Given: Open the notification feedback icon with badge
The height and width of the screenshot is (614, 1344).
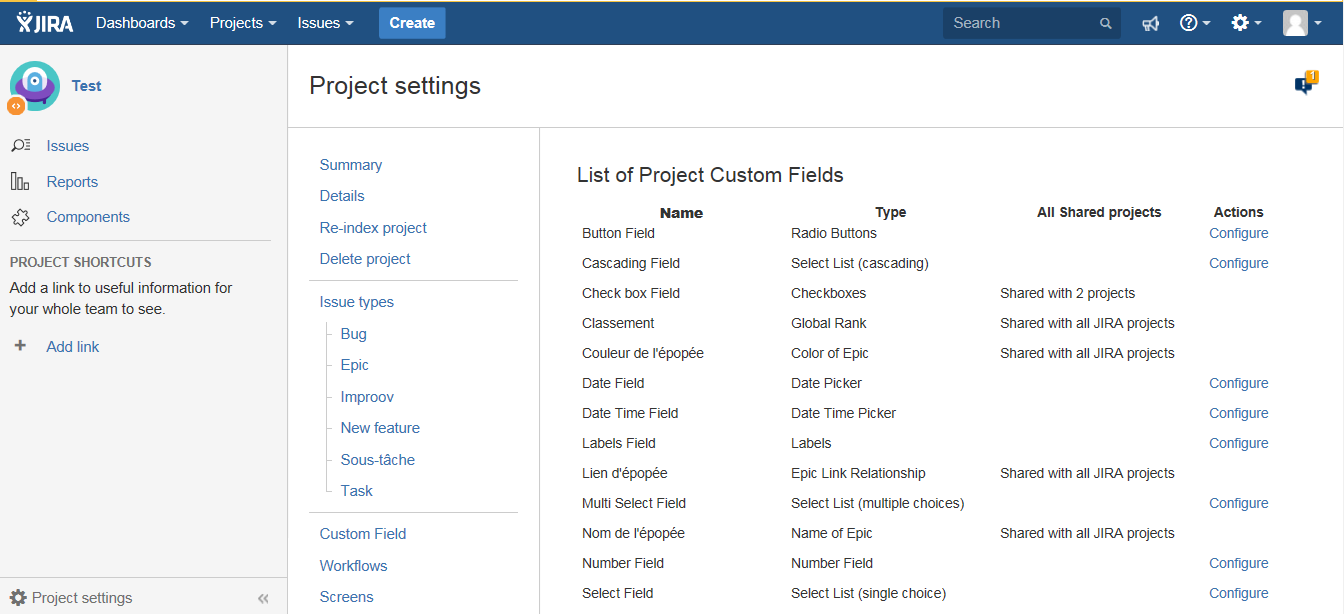Looking at the screenshot, I should click(x=1305, y=84).
